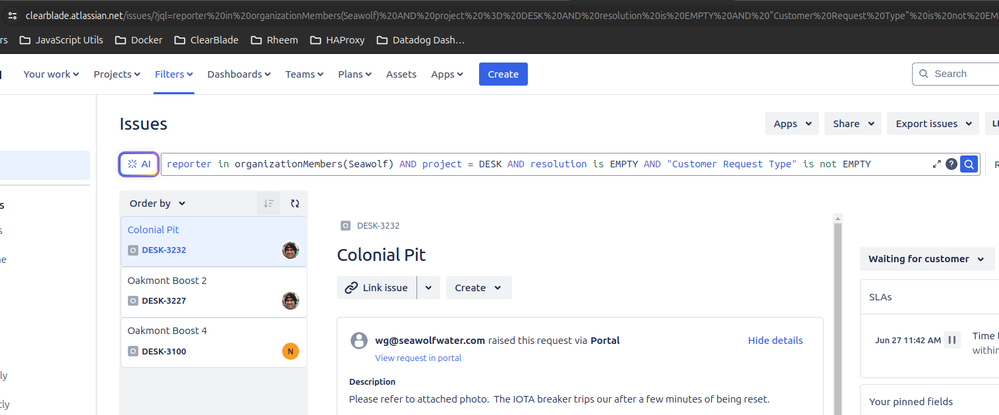Go to Assets in top navigation
The width and height of the screenshot is (999, 415).
coord(401,75)
